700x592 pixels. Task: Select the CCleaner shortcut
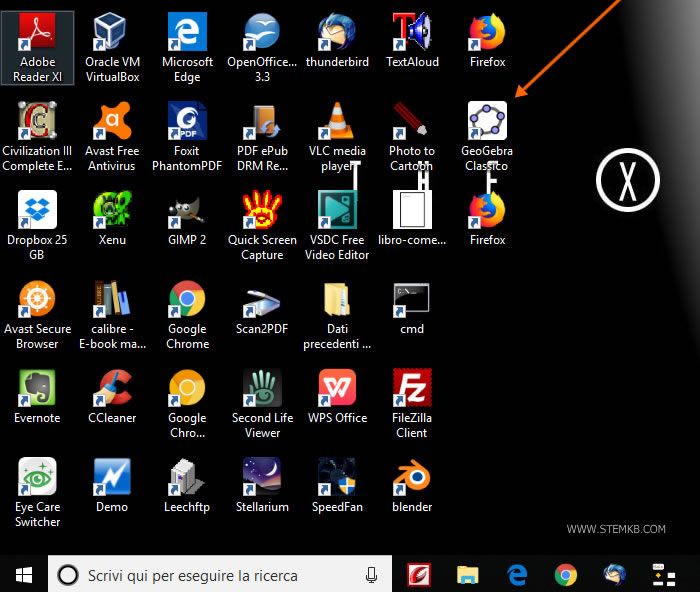pos(112,396)
